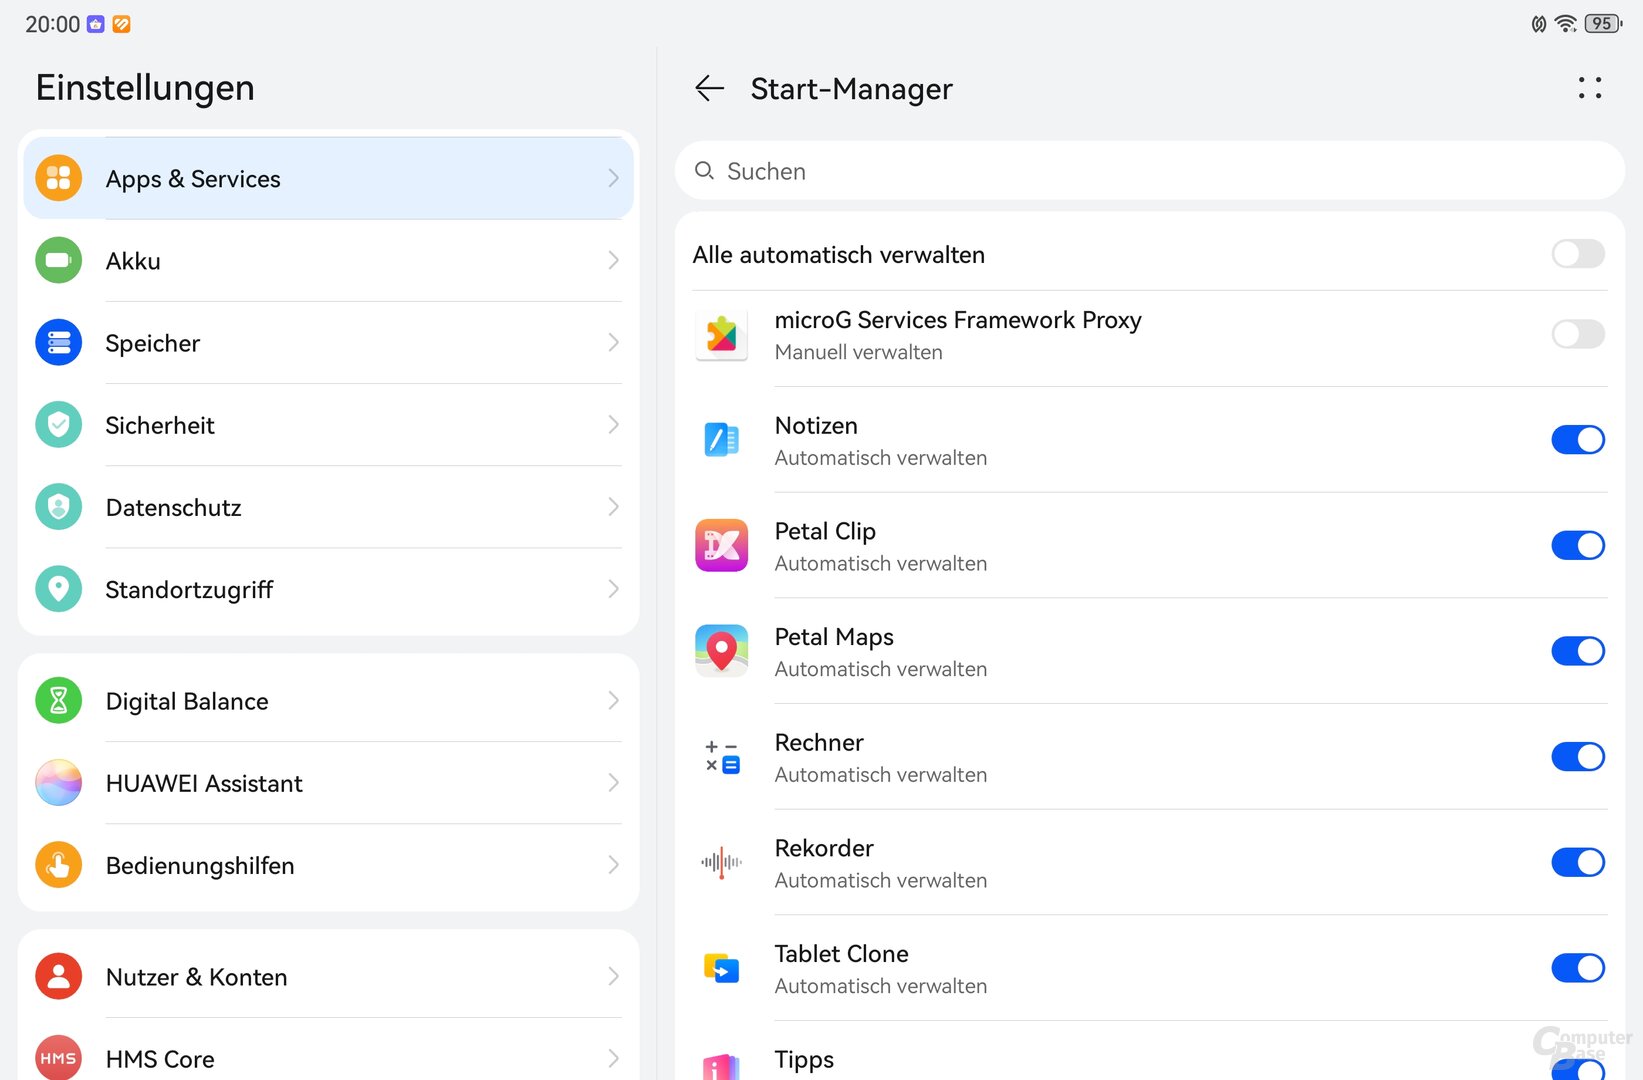Viewport: 1643px width, 1080px height.
Task: Click the Suchen search field
Action: (1150, 171)
